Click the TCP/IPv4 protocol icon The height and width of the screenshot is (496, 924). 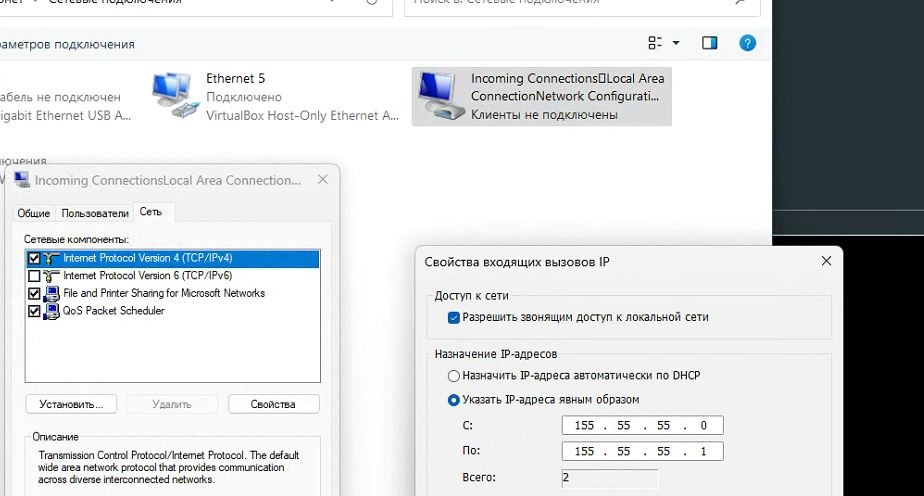52,259
